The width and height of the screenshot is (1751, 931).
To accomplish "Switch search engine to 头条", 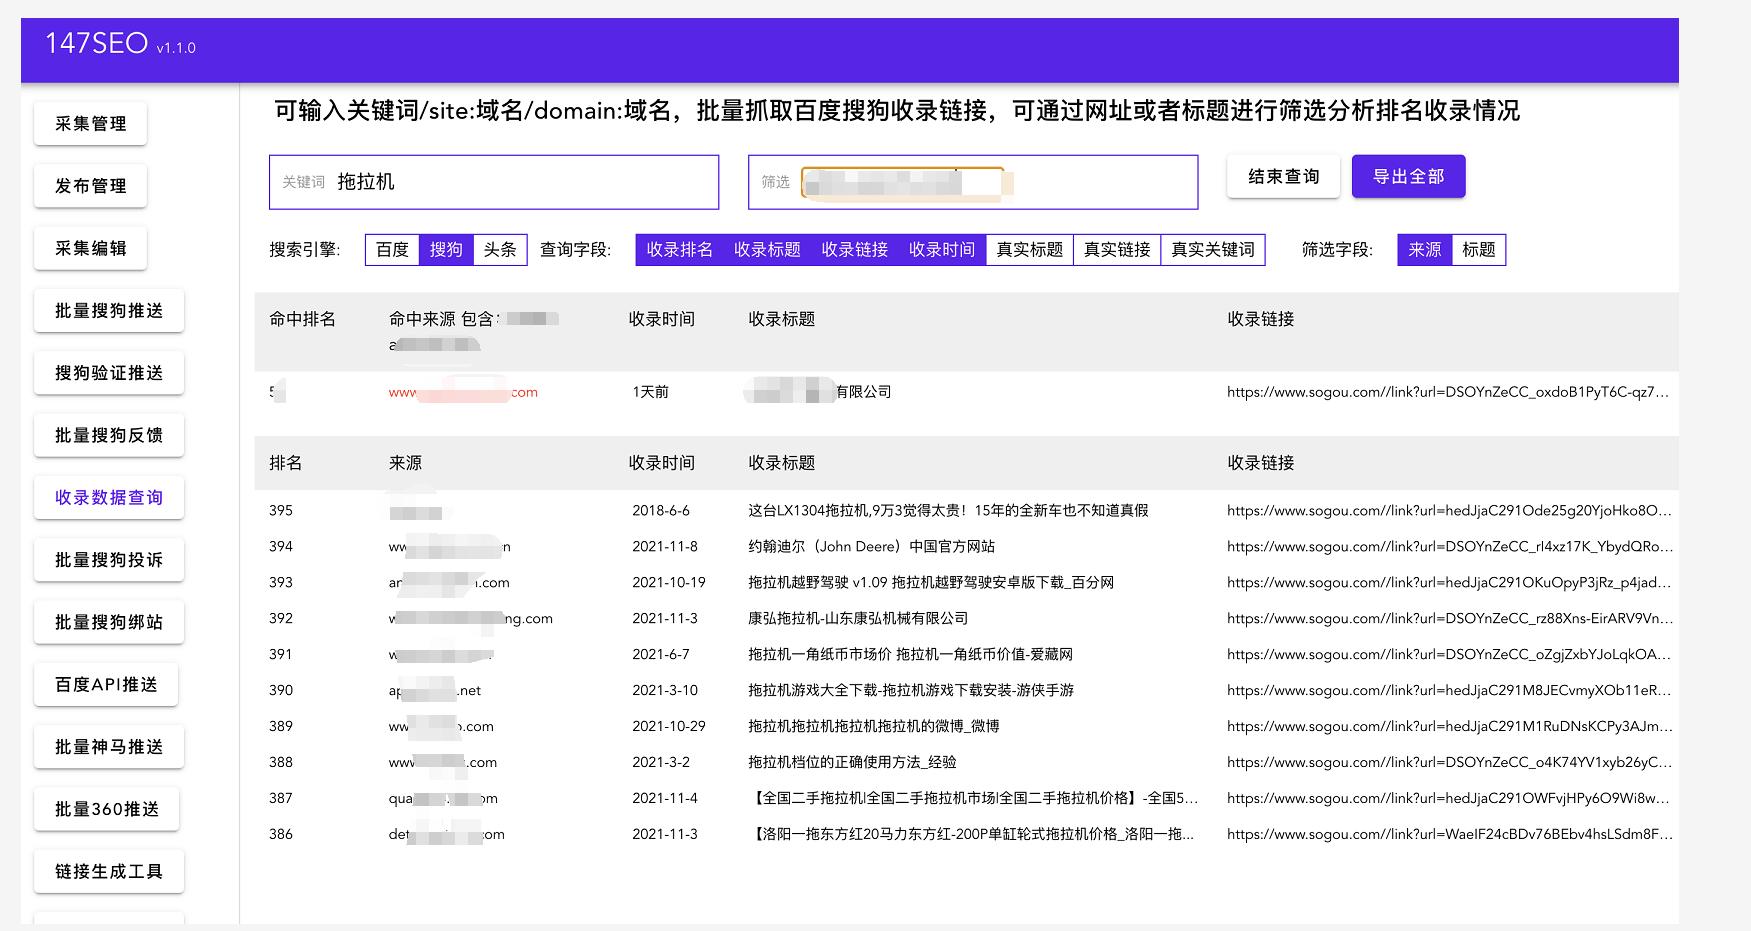I will tap(500, 250).
